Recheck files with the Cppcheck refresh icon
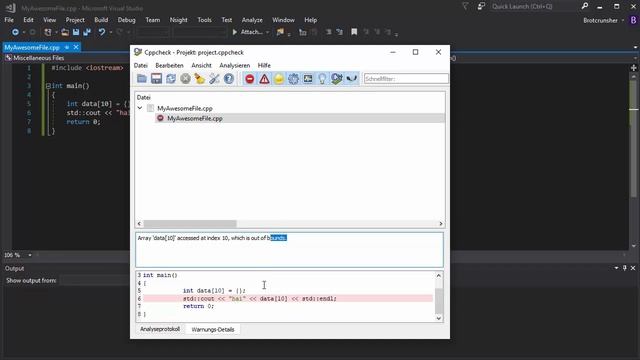The height and width of the screenshot is (360, 640). (x=171, y=79)
